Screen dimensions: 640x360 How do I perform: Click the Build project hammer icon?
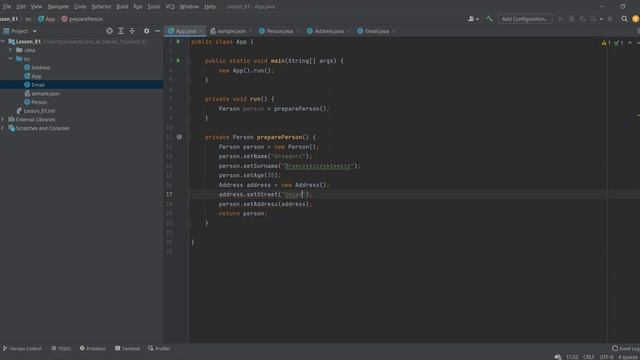pyautogui.click(x=489, y=19)
